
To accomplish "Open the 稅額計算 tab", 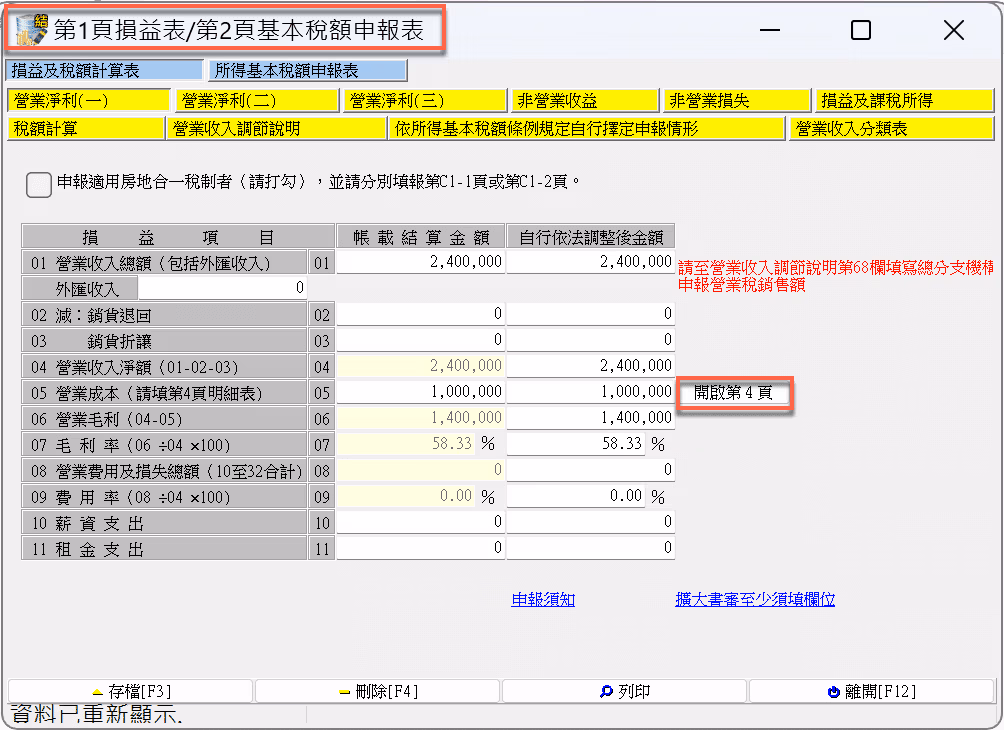I will (86, 129).
